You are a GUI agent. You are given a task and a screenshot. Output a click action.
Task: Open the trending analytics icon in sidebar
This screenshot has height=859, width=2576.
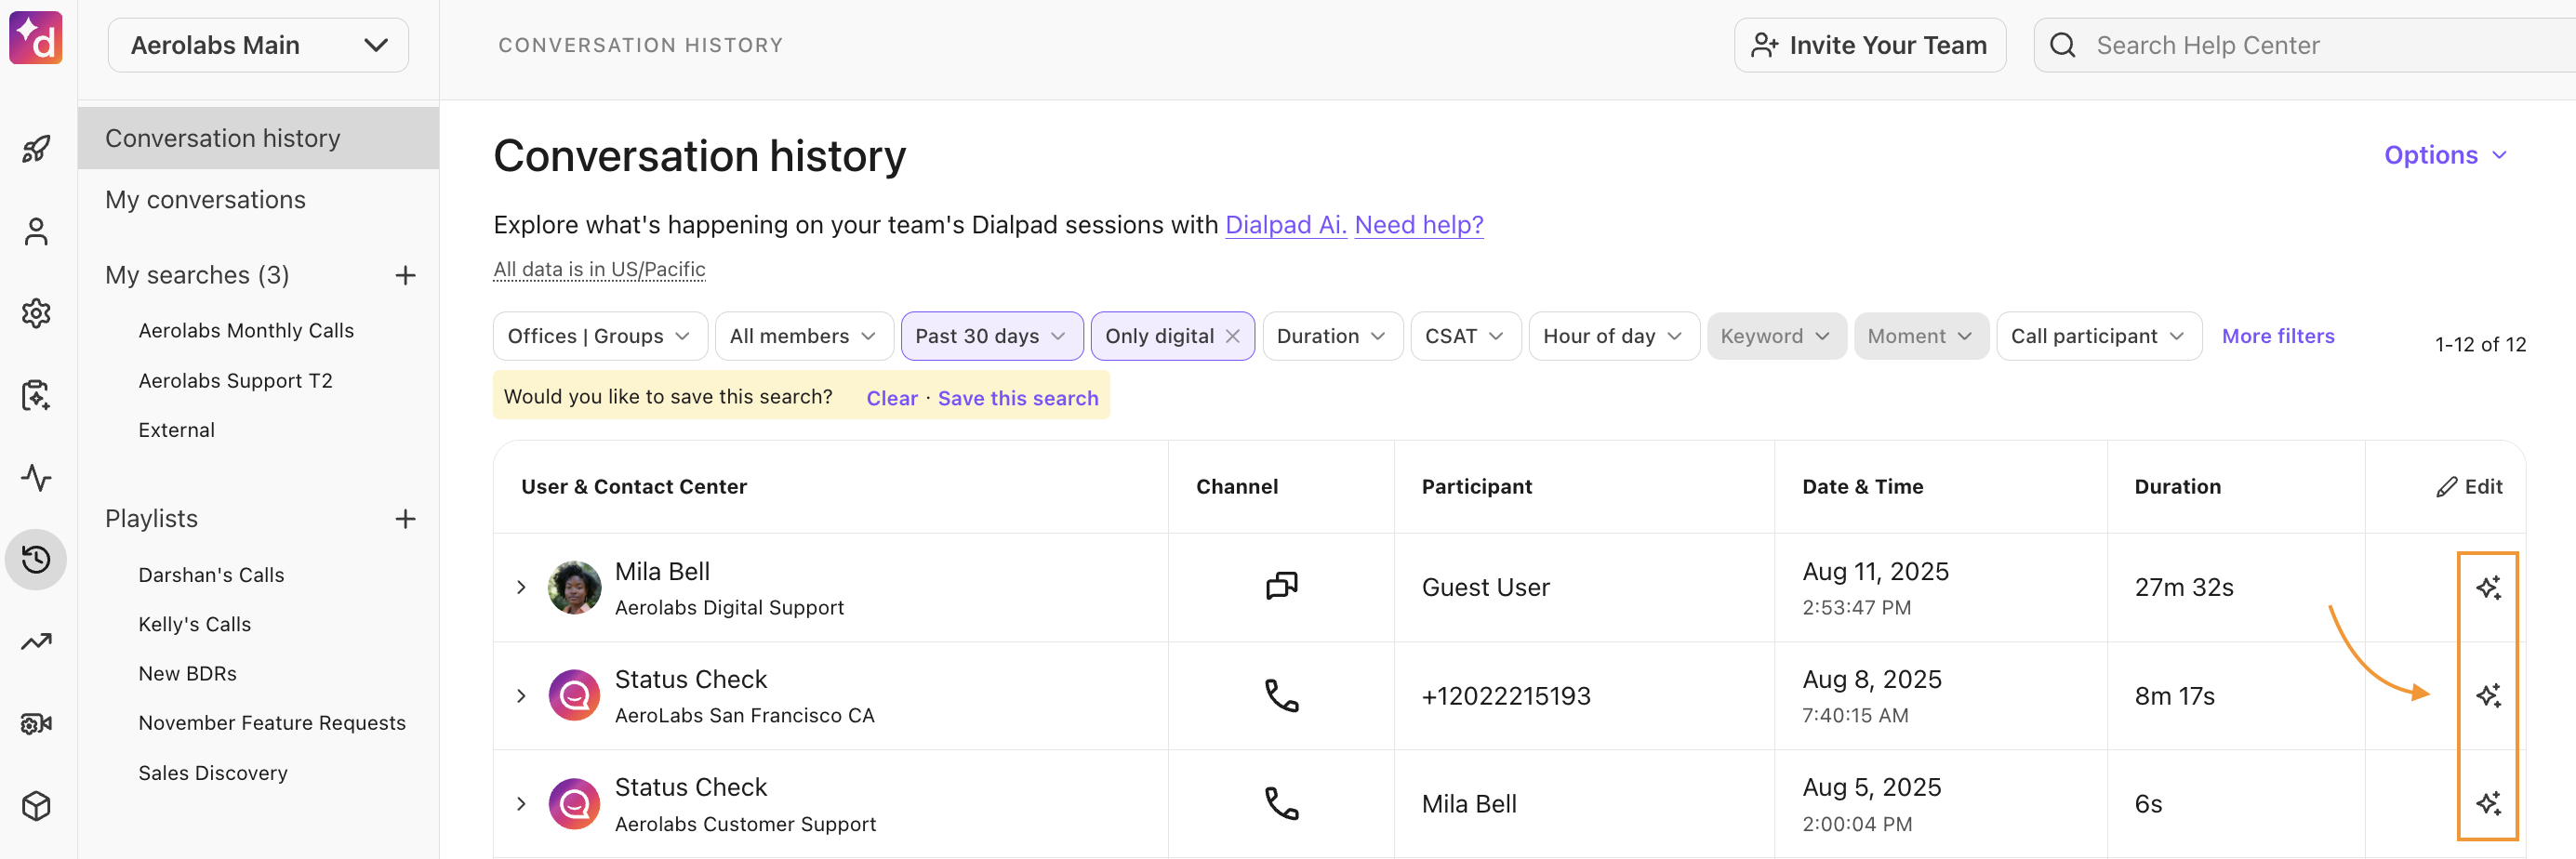tap(36, 641)
